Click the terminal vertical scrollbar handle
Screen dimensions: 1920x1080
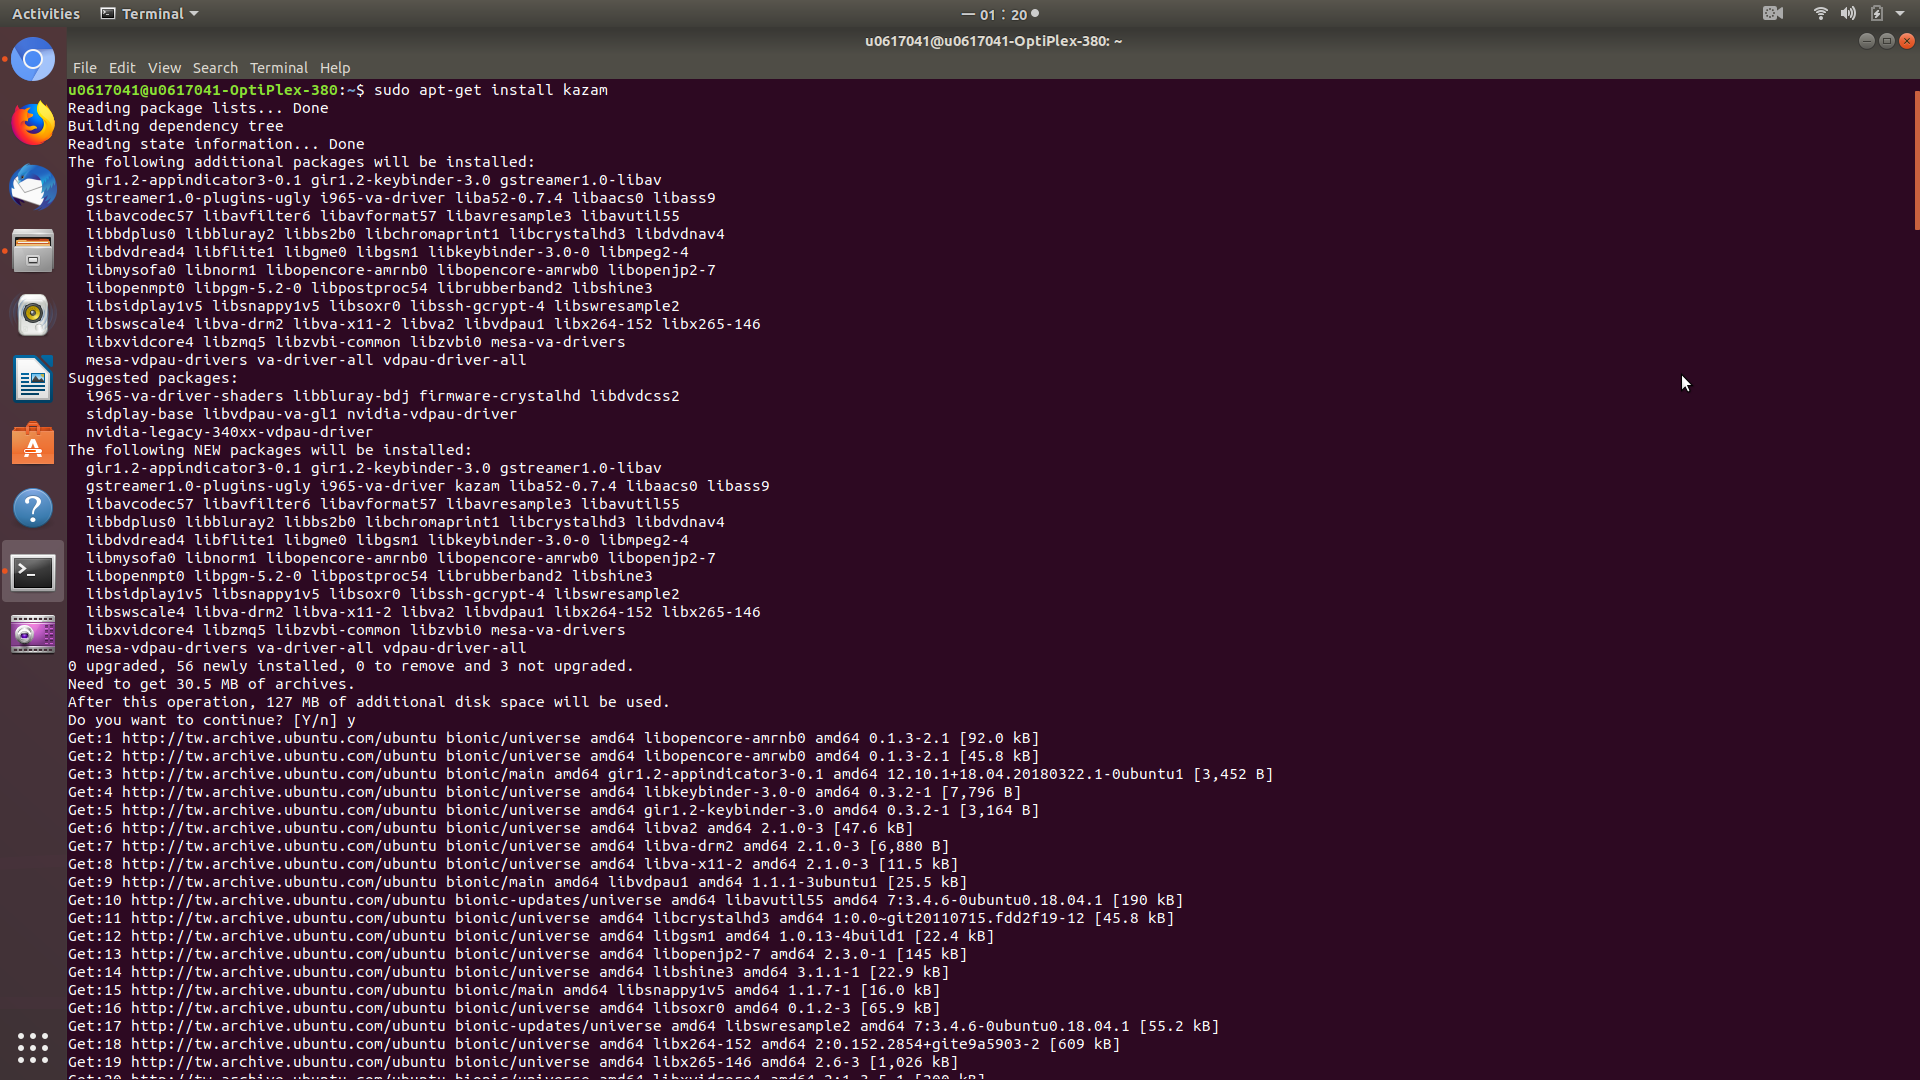pyautogui.click(x=1916, y=160)
